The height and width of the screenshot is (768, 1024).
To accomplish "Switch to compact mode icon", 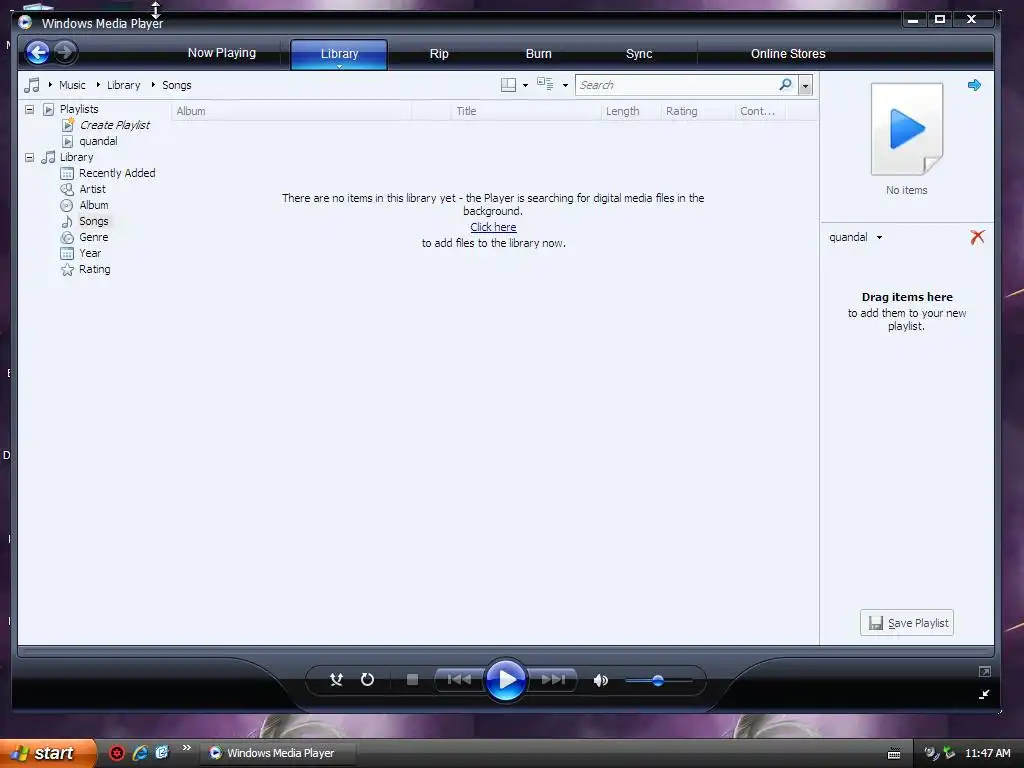I will [x=984, y=694].
